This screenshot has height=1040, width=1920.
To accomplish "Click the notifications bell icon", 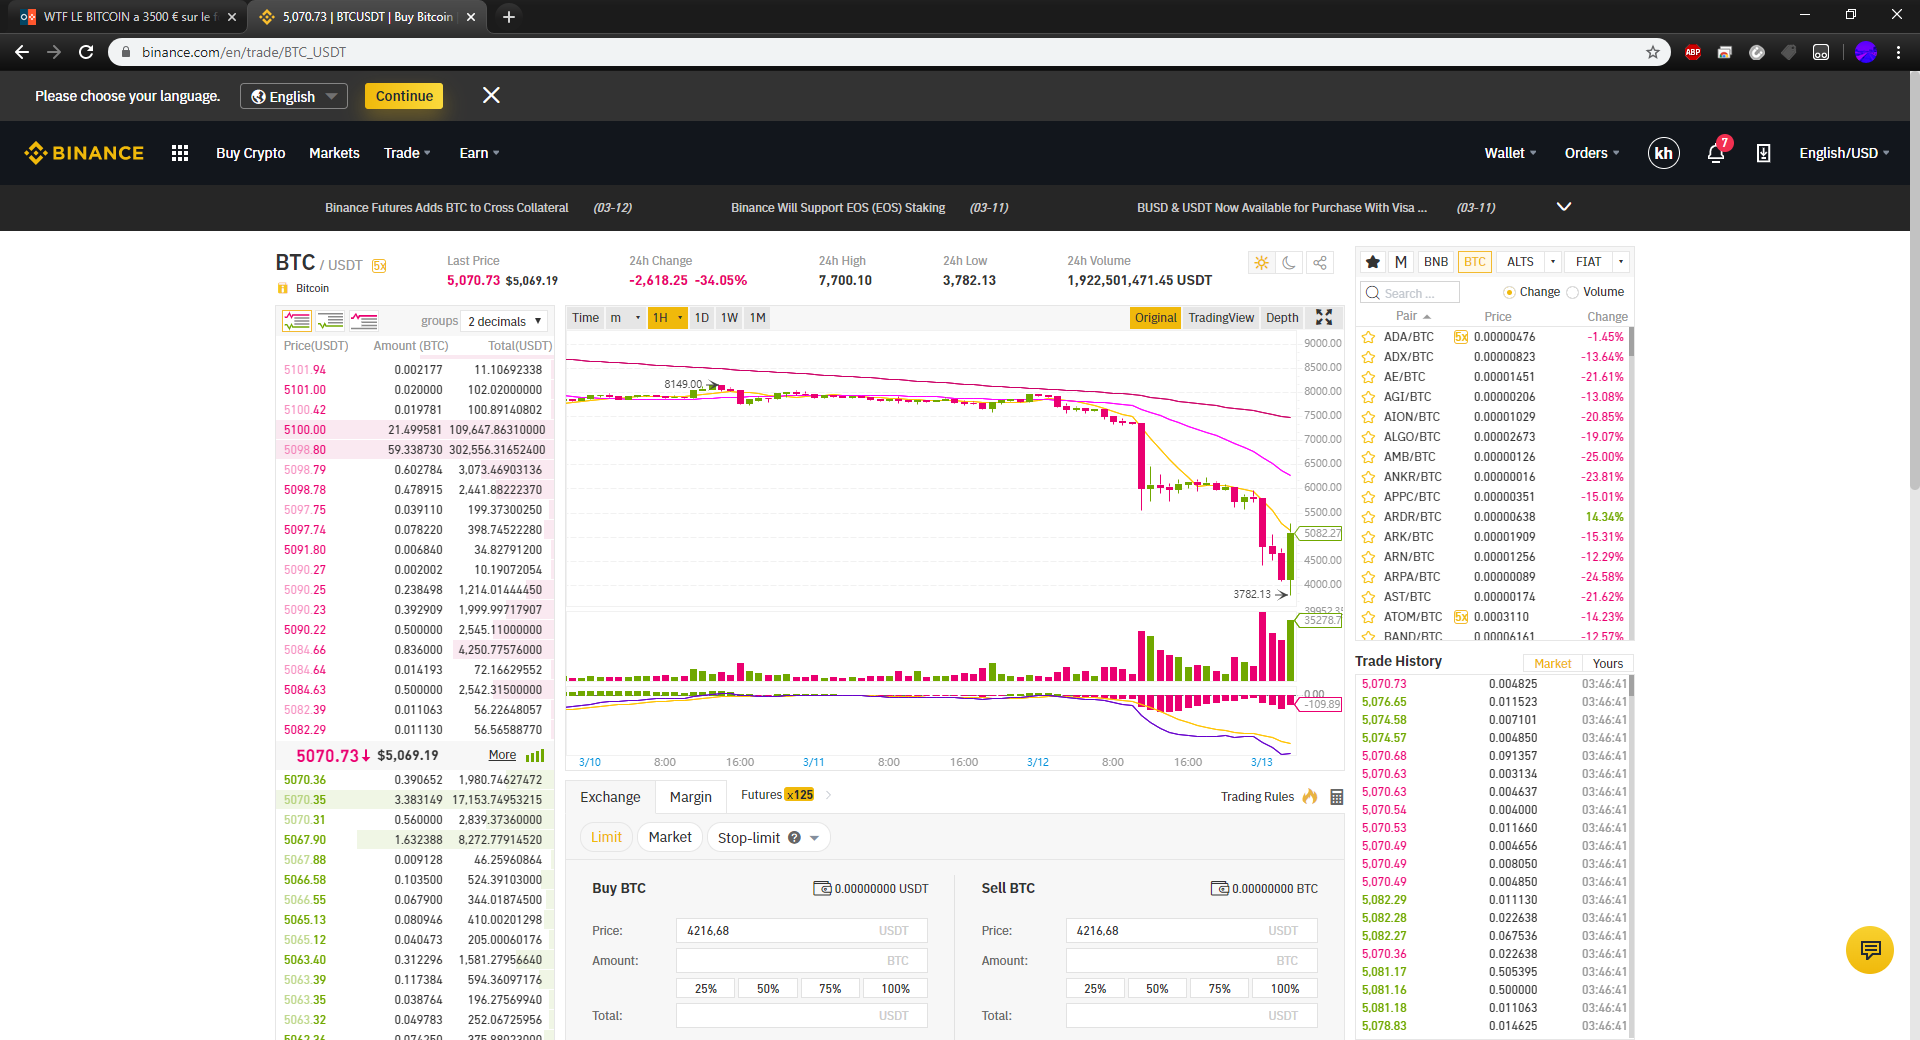I will (x=1716, y=153).
